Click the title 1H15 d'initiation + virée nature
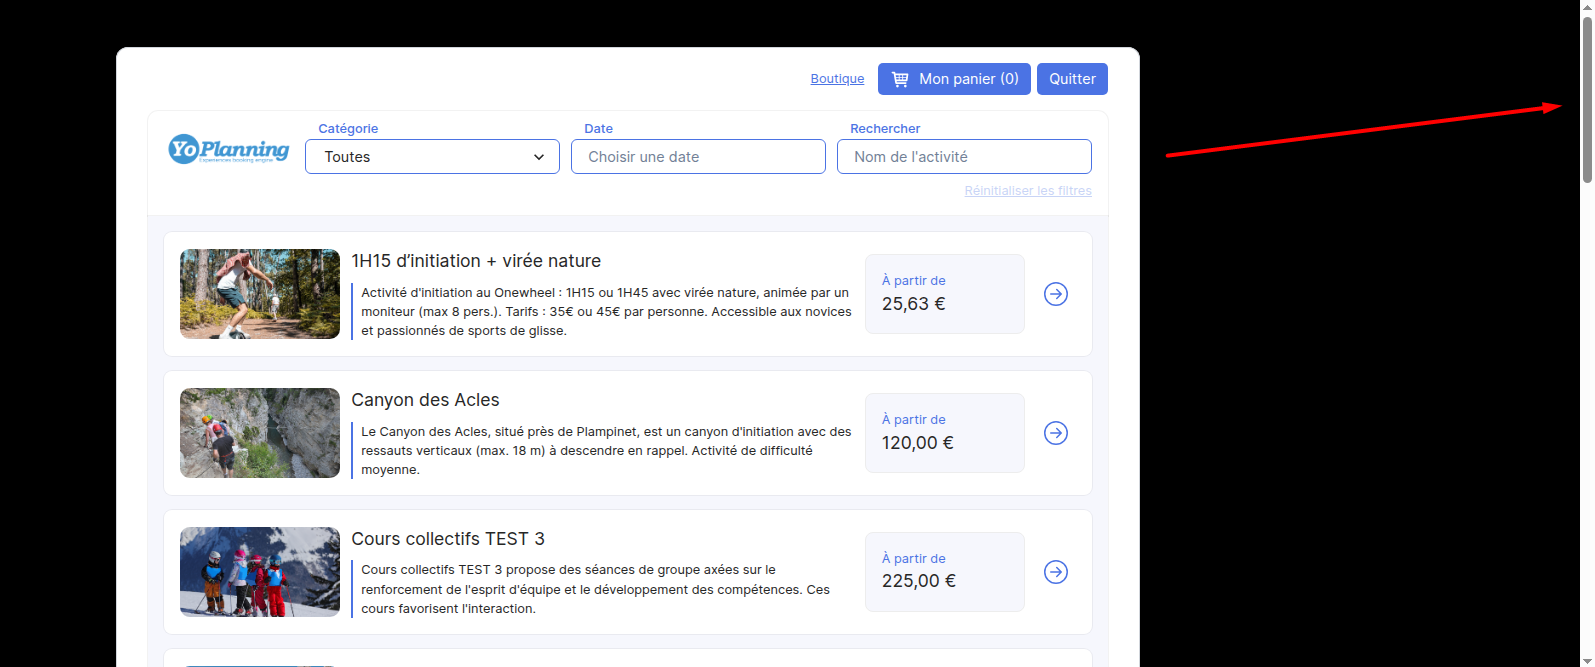Viewport: 1595px width, 667px height. [476, 261]
